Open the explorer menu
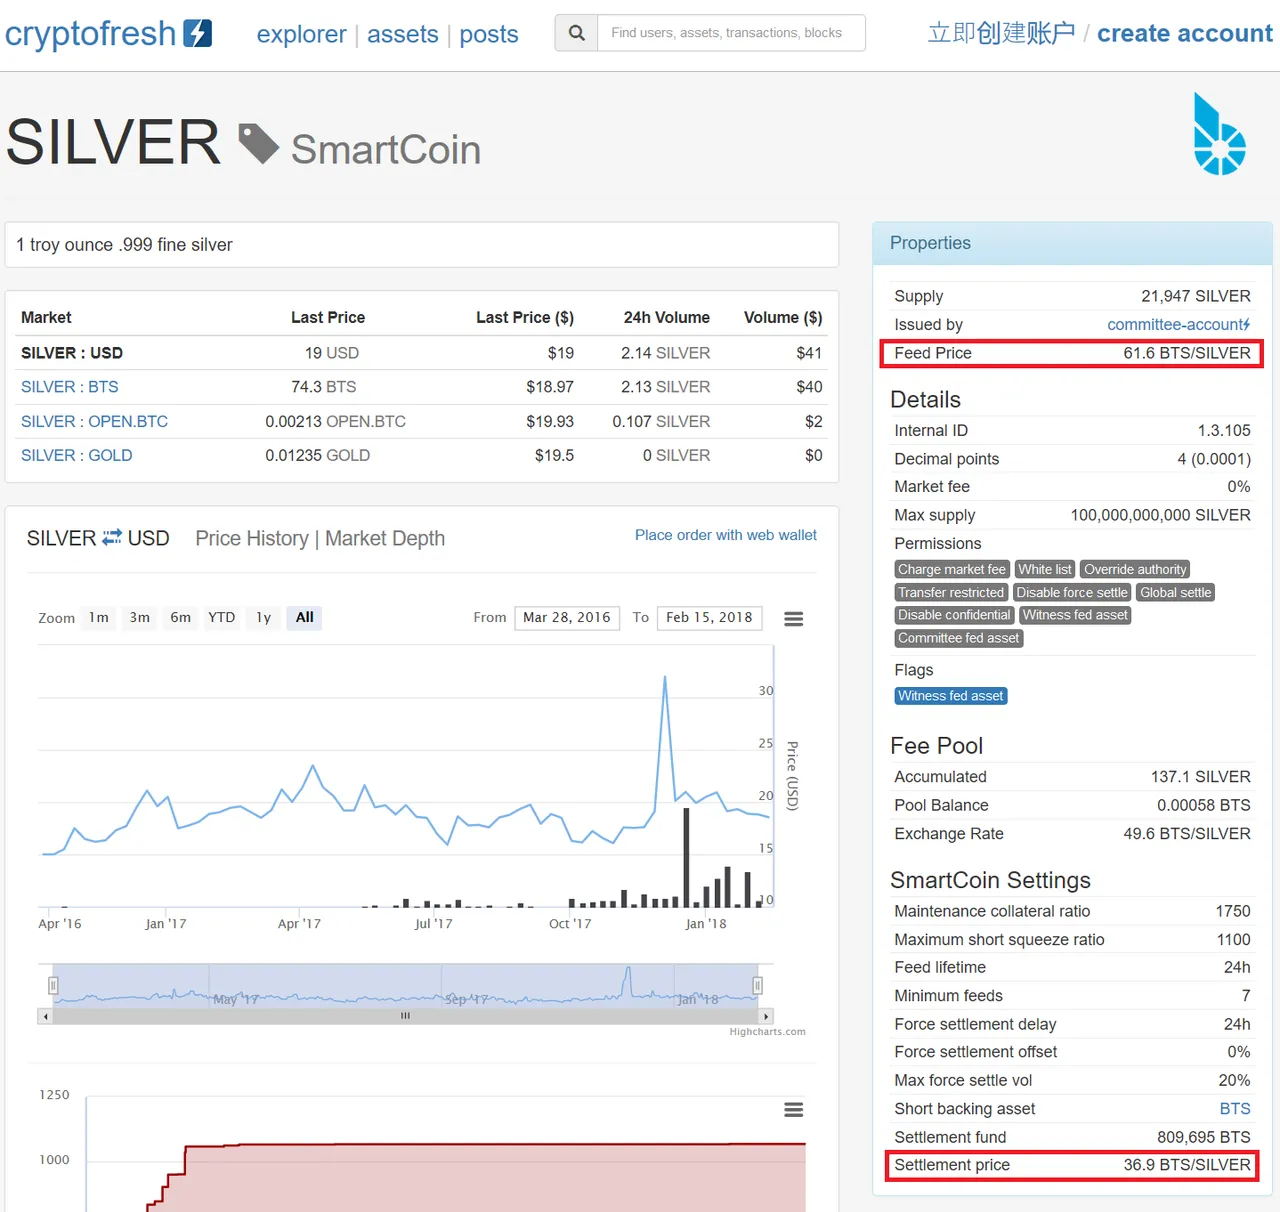The image size is (1280, 1212). (301, 34)
